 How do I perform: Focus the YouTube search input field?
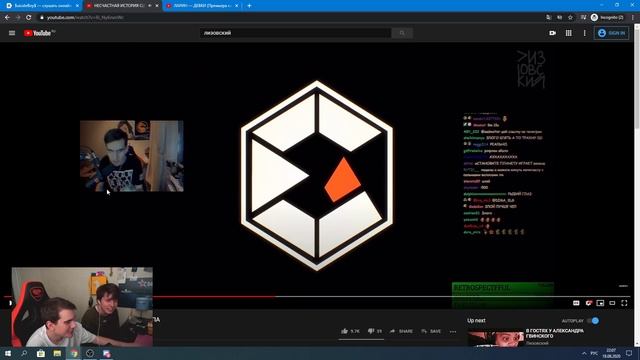click(296, 33)
